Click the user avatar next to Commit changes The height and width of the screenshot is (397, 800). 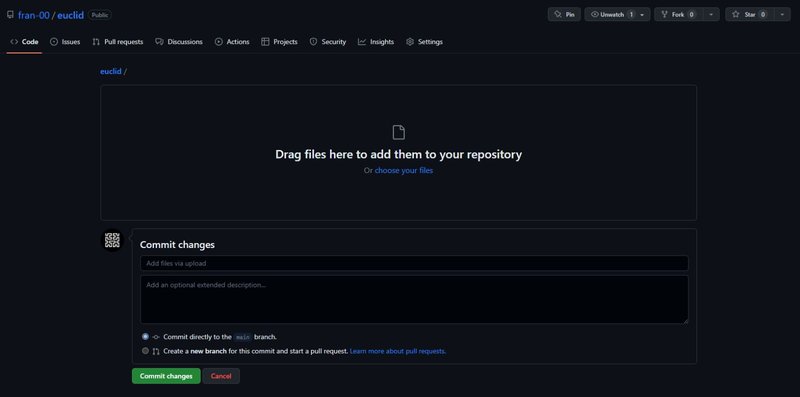click(x=112, y=240)
